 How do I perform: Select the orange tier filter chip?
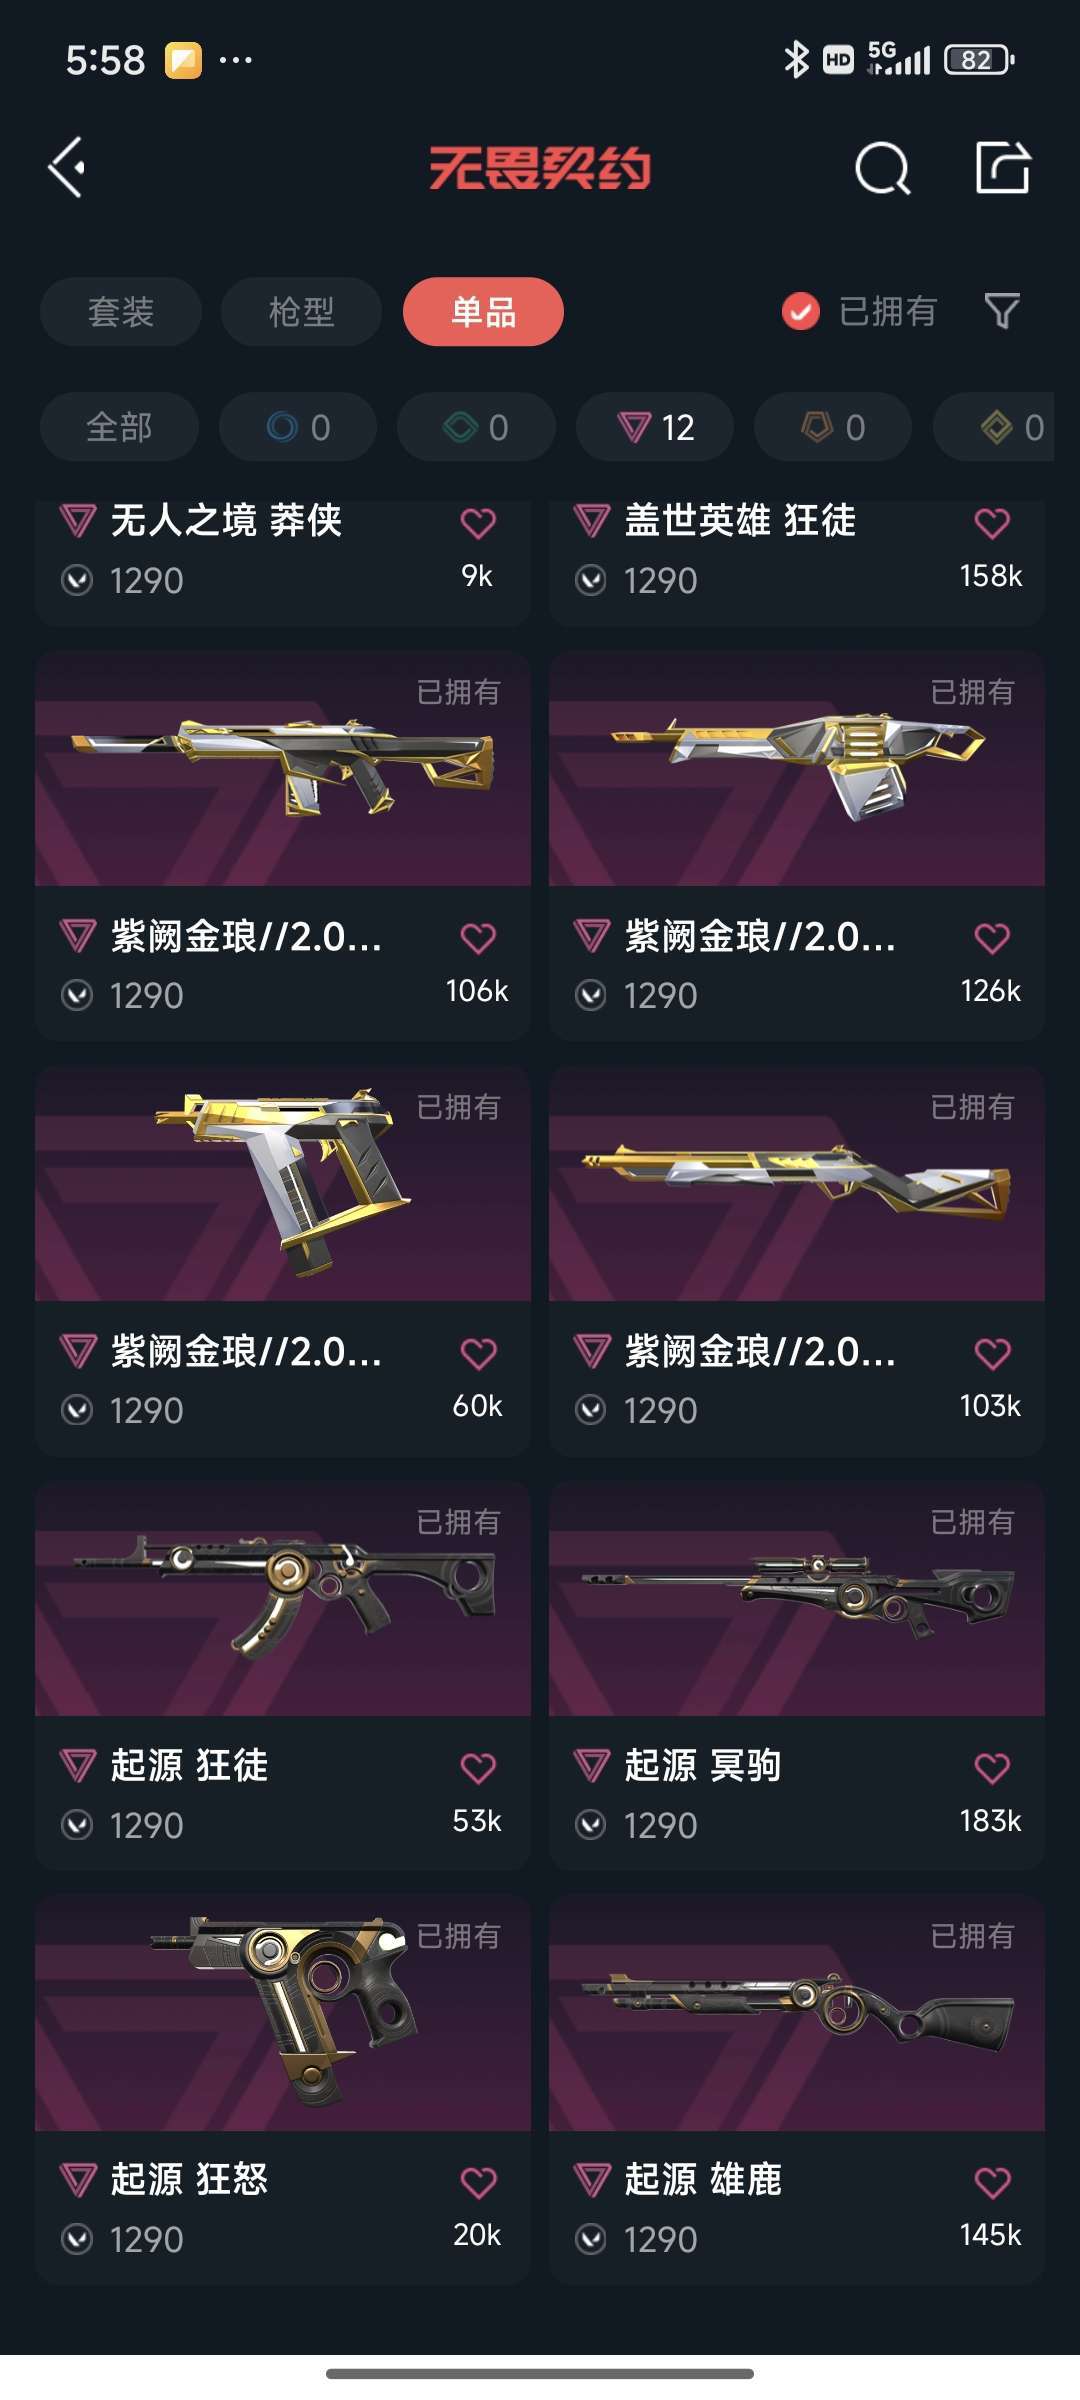833,427
